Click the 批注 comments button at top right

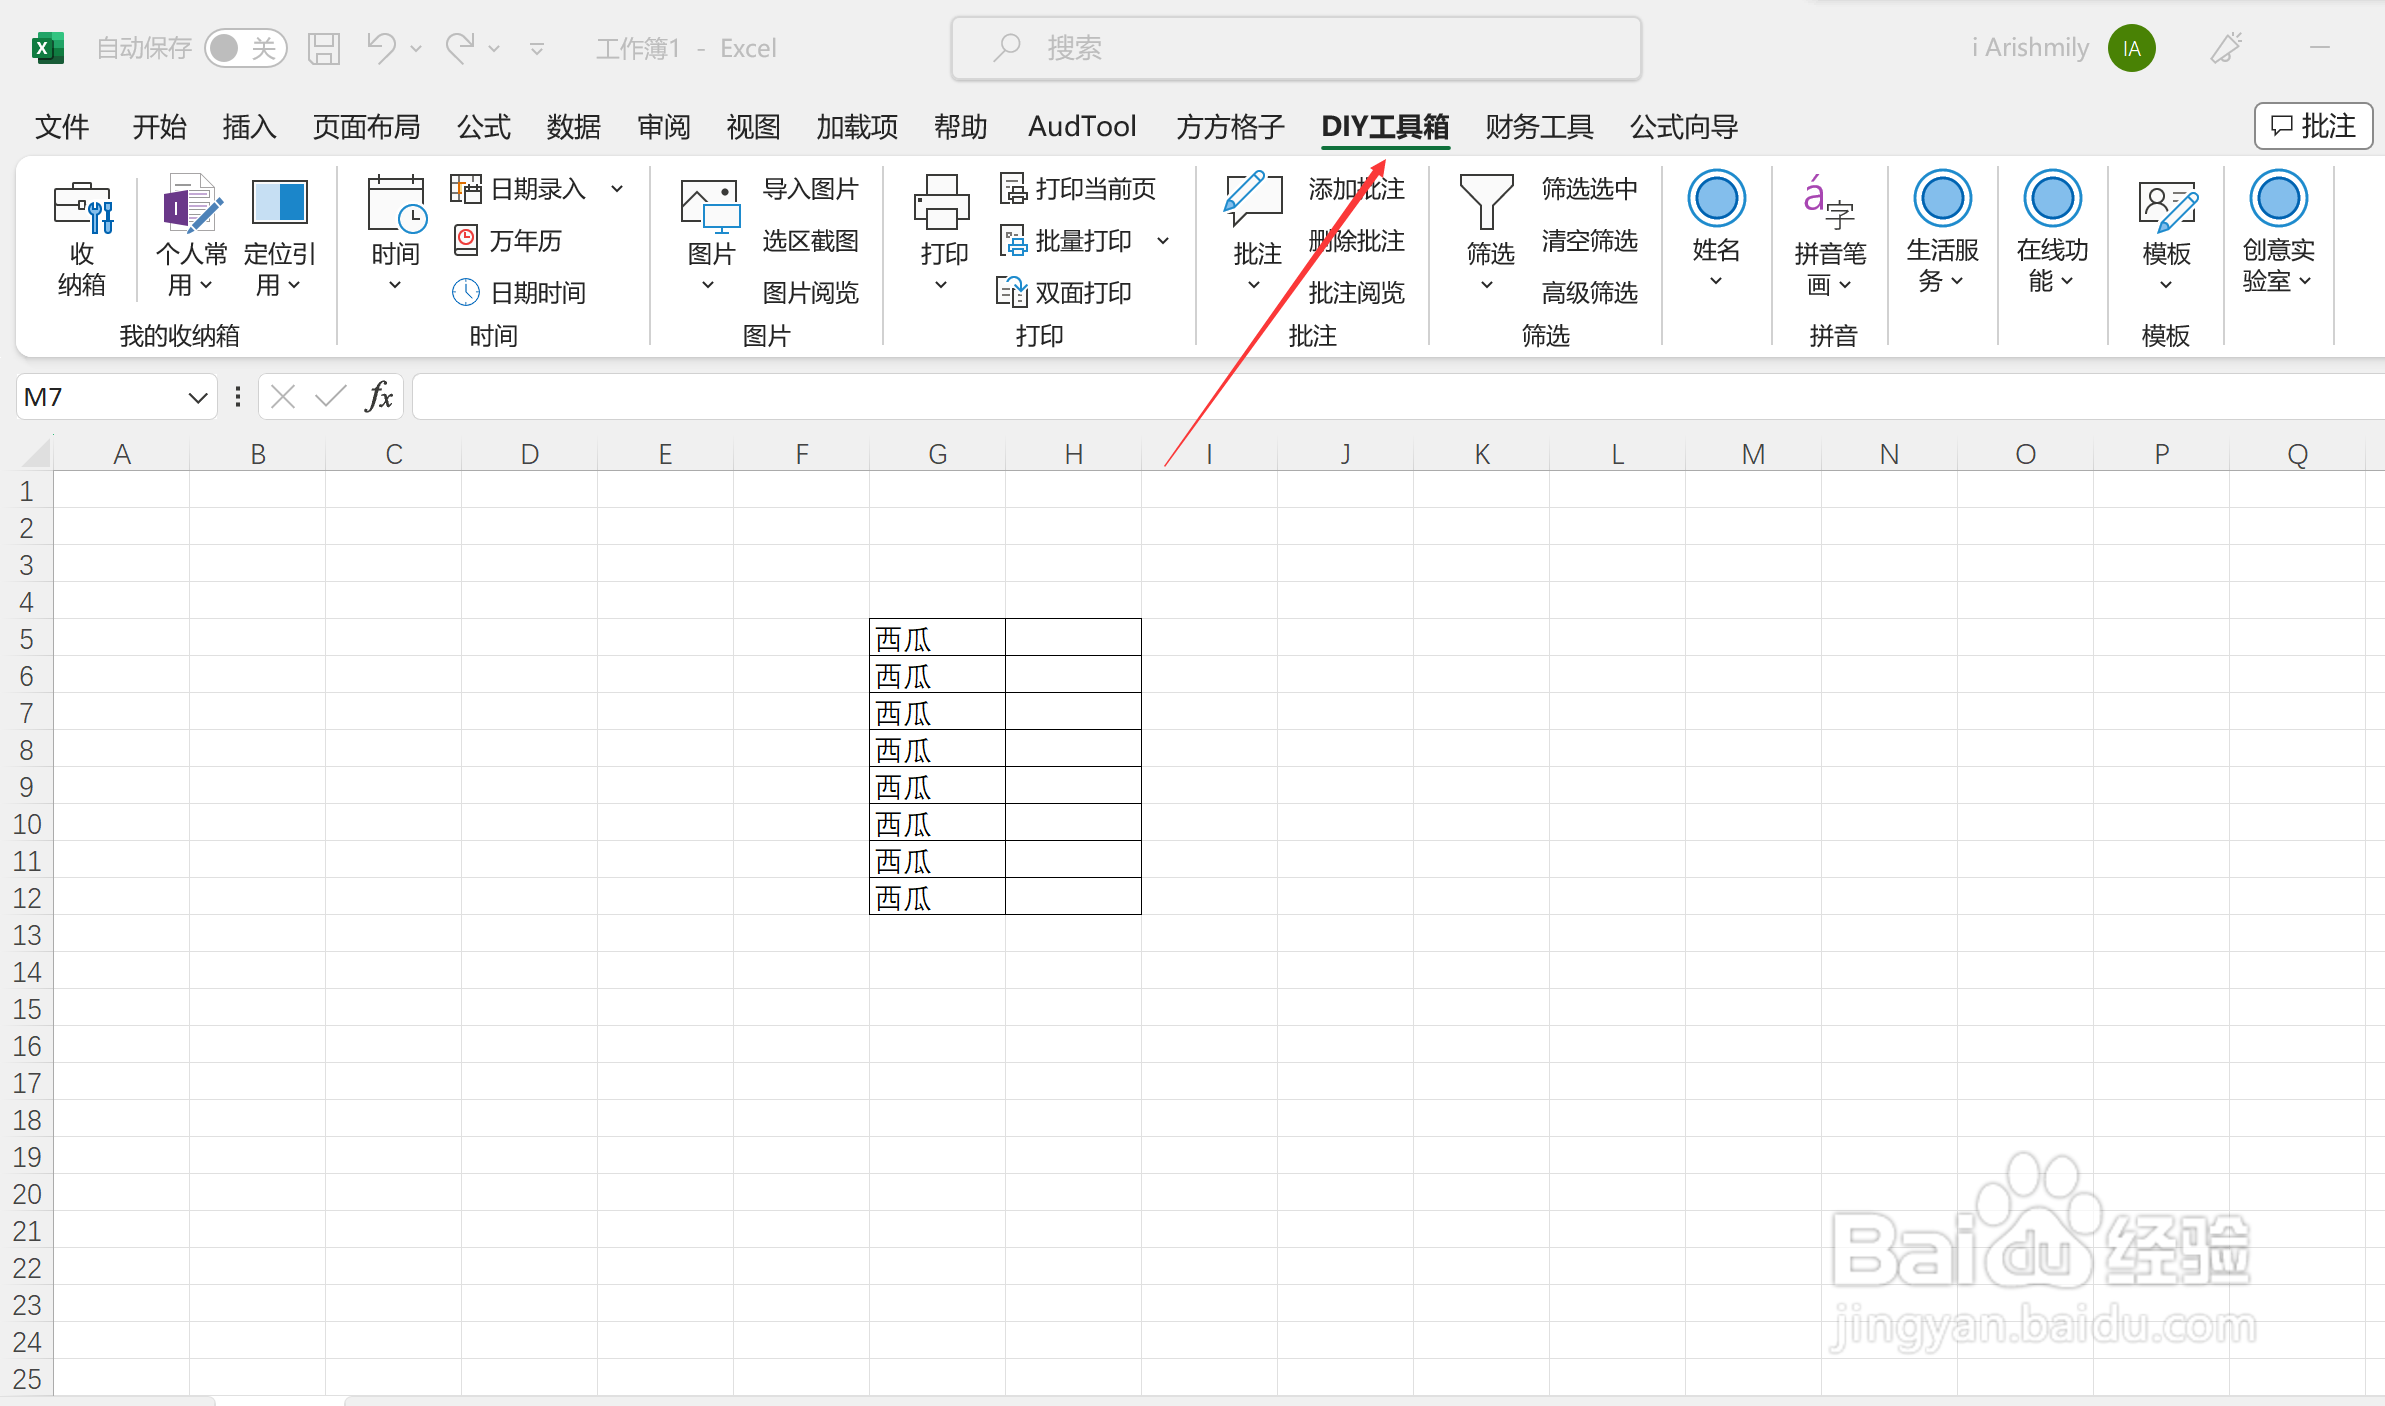pyautogui.click(x=2313, y=126)
